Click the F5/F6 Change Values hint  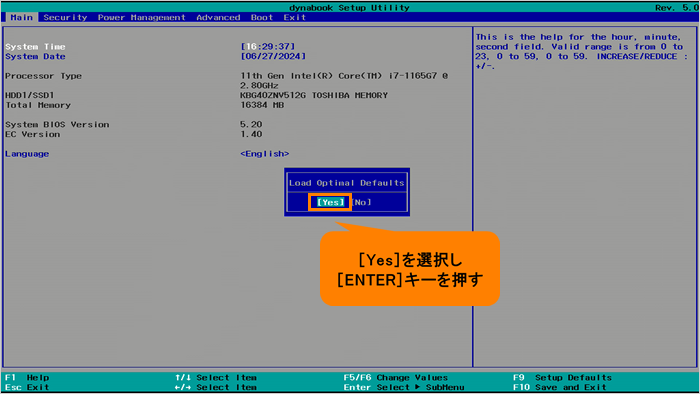click(x=396, y=377)
